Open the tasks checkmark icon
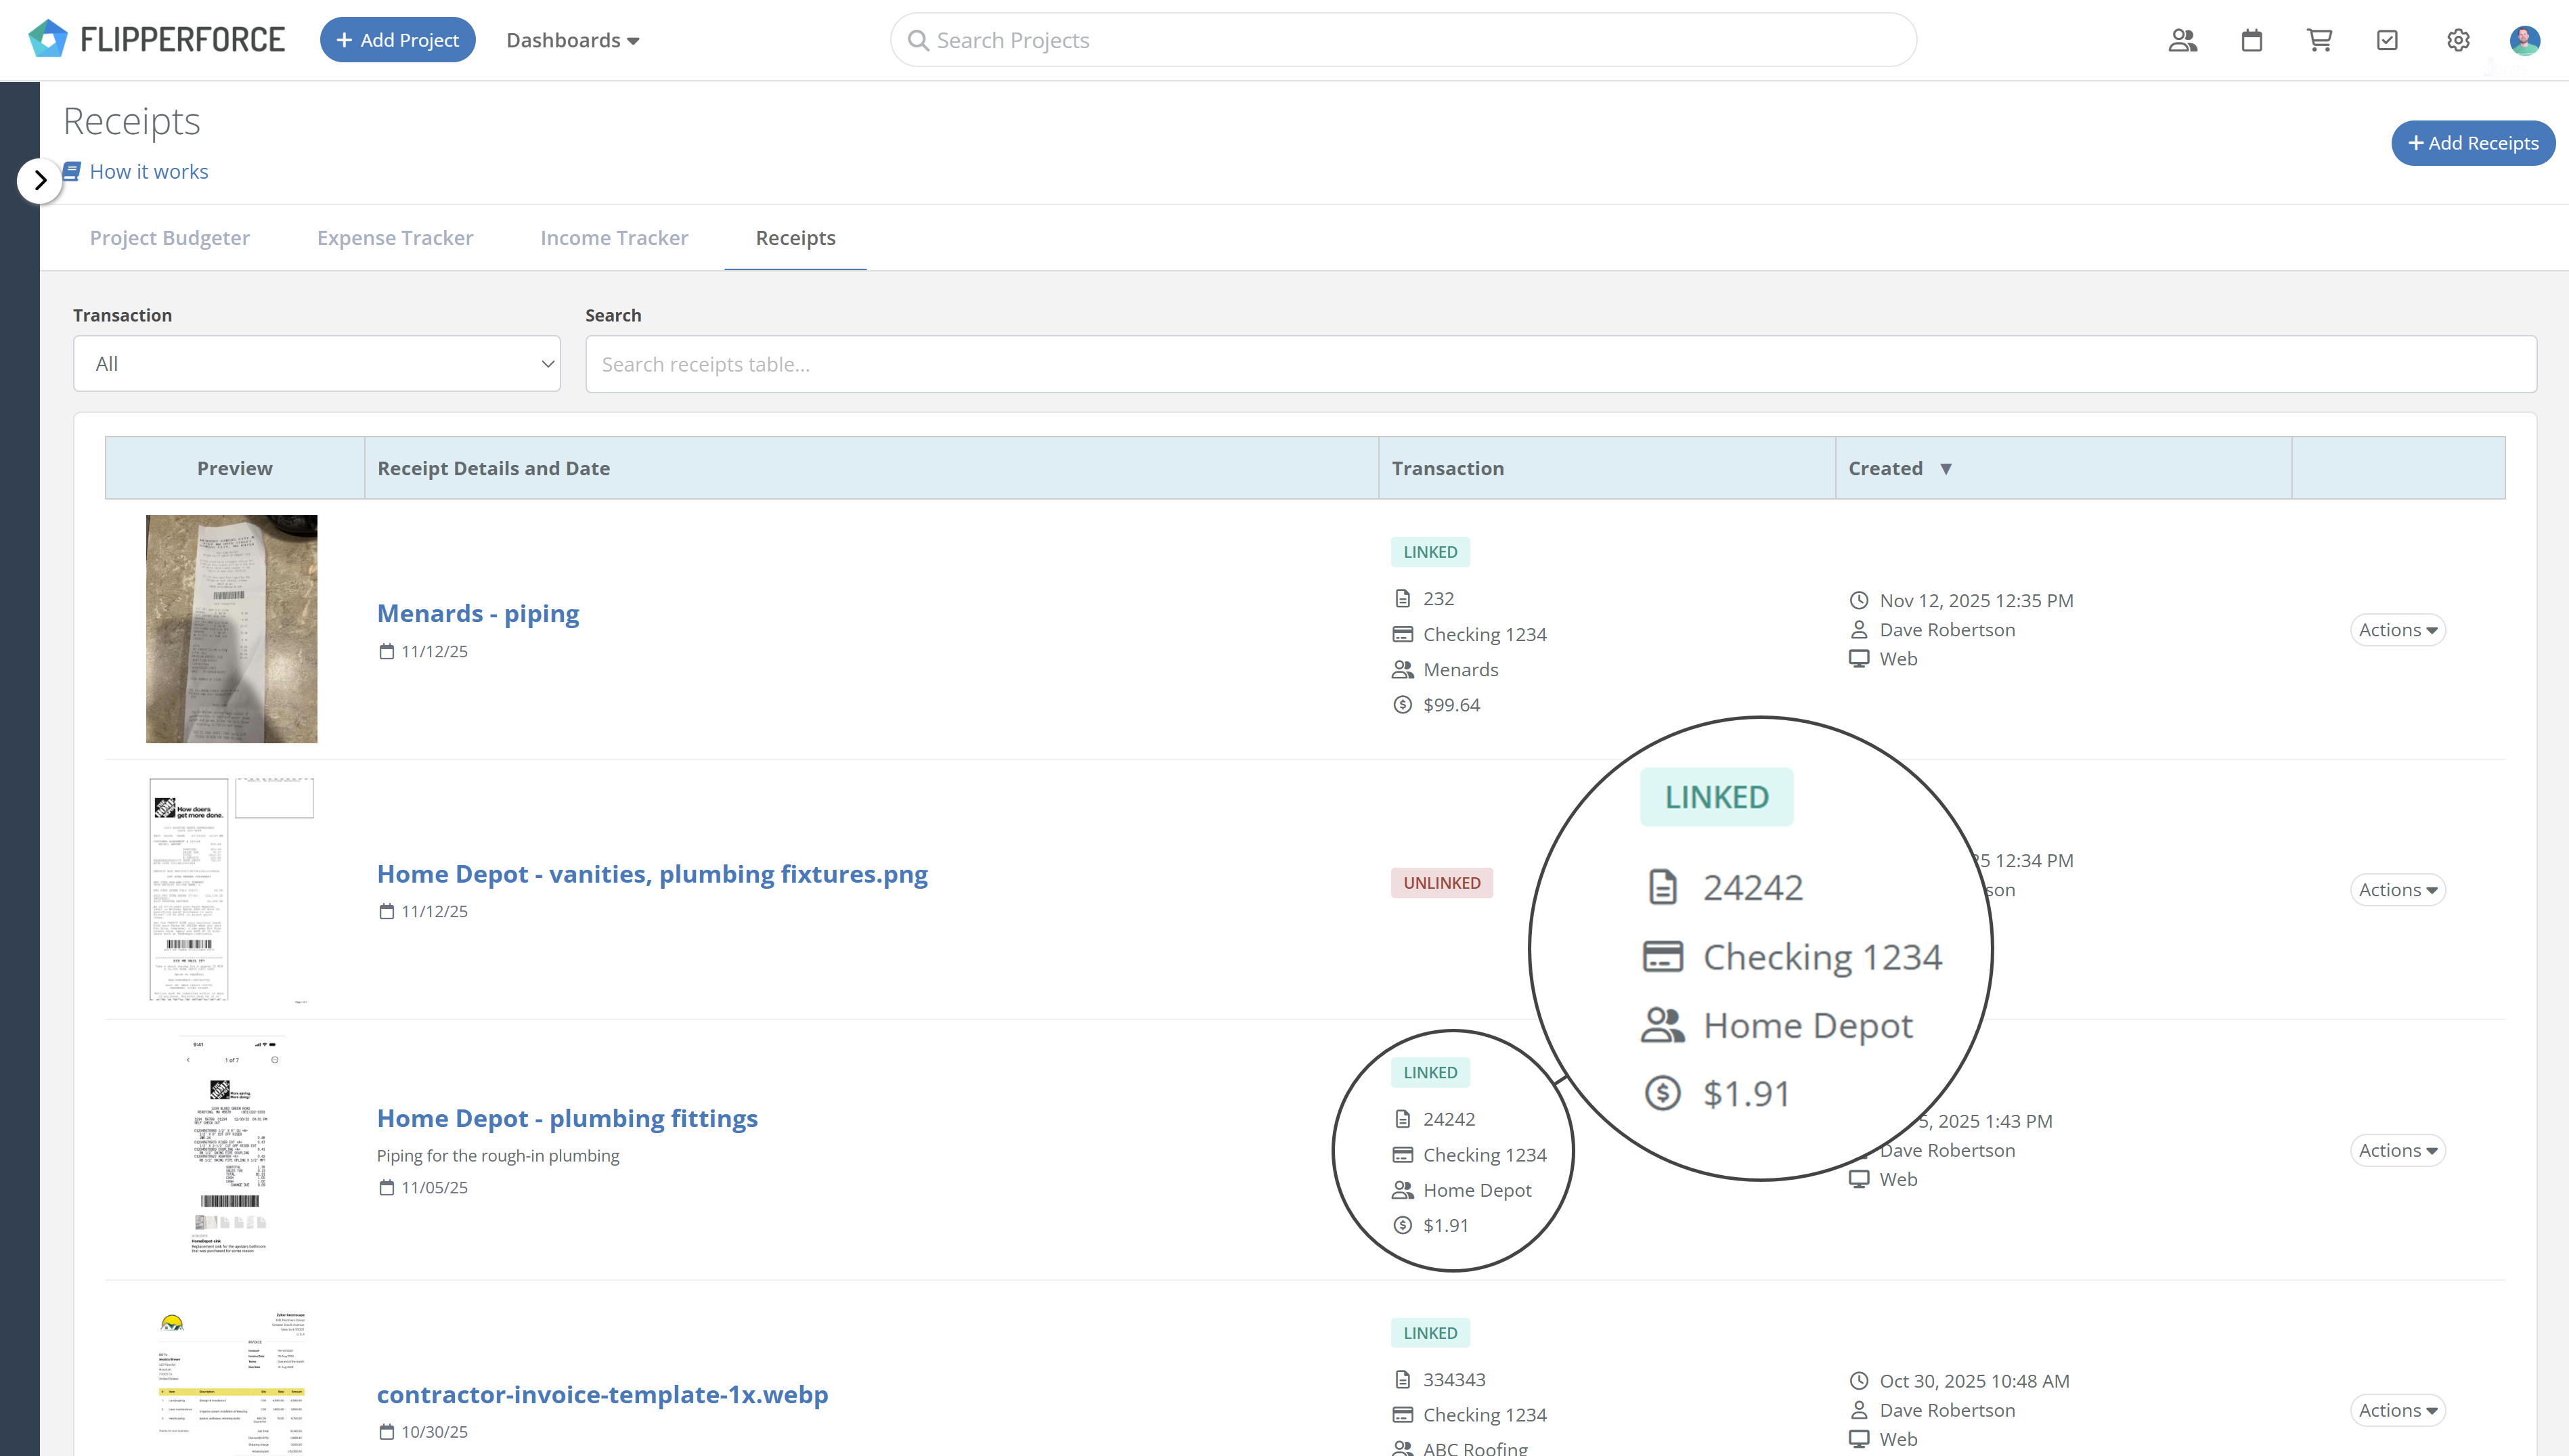 (2387, 40)
